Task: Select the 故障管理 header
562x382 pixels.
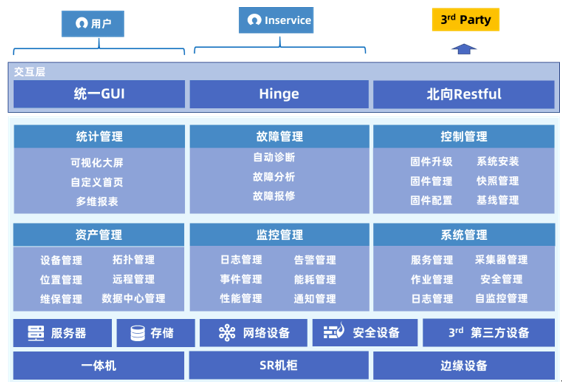Action: pos(279,136)
